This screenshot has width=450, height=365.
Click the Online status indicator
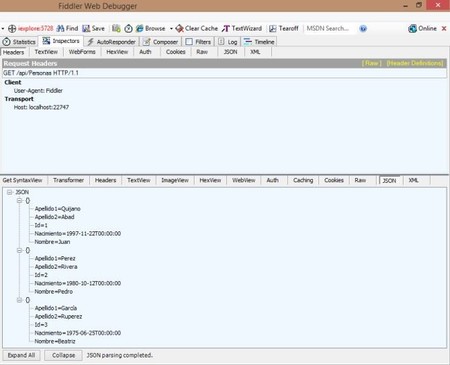422,29
